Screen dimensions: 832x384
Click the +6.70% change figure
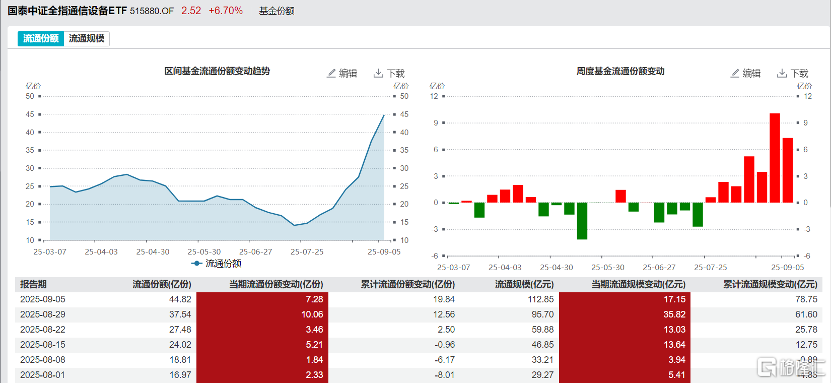point(226,10)
